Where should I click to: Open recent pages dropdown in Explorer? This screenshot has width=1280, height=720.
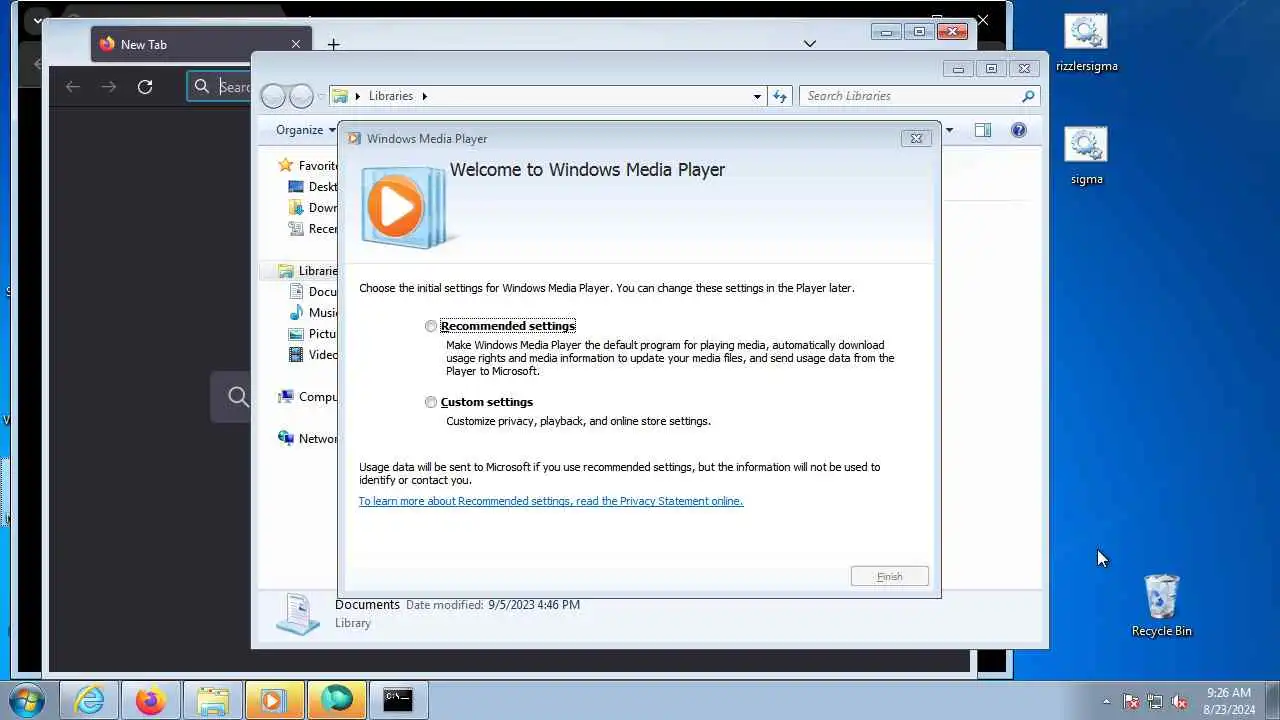coord(321,96)
